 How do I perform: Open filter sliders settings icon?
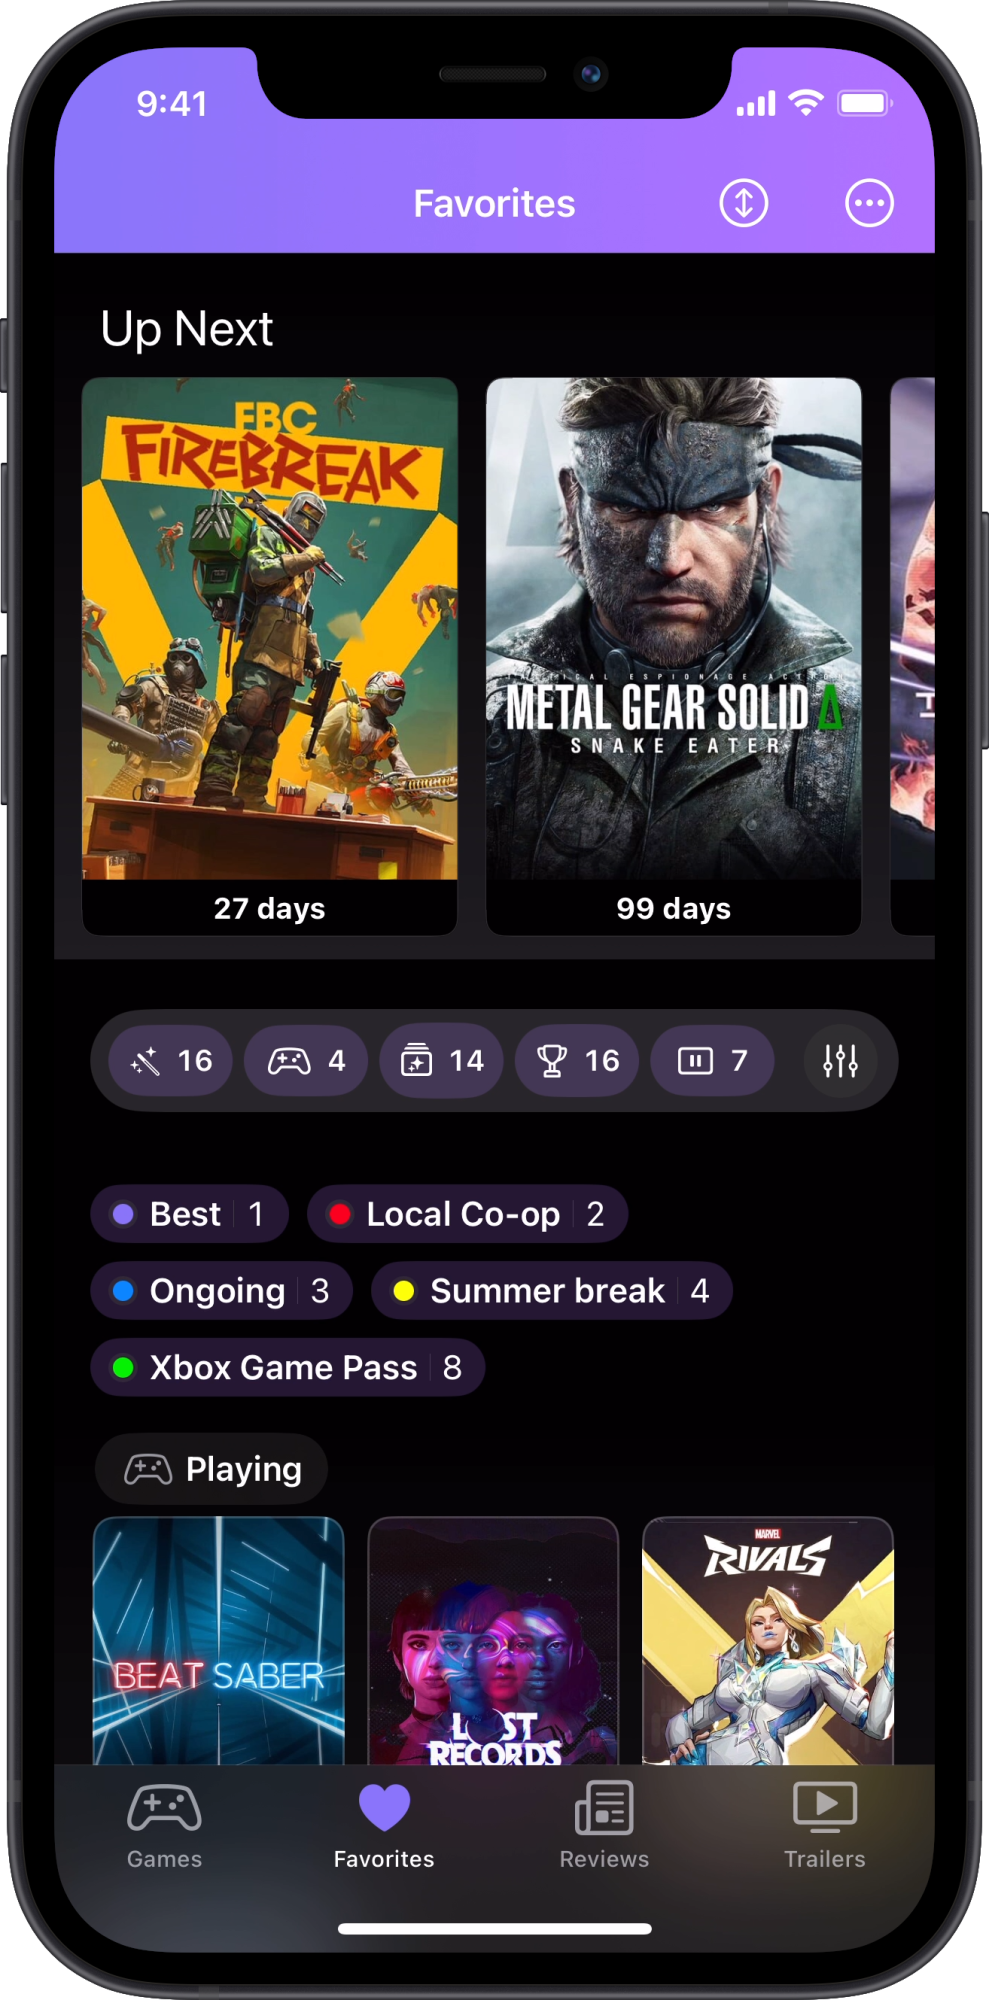(x=840, y=1060)
